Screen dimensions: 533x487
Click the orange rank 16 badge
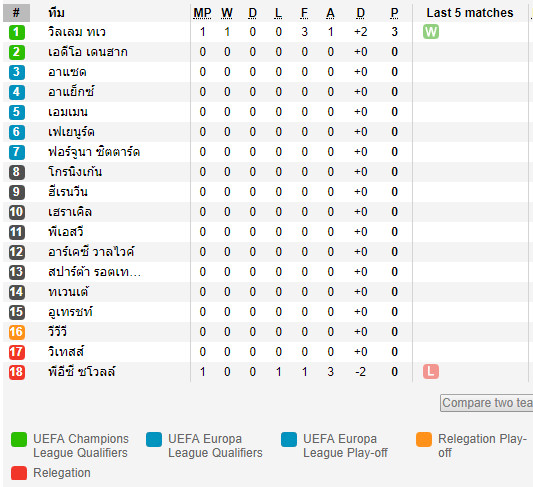tap(17, 332)
